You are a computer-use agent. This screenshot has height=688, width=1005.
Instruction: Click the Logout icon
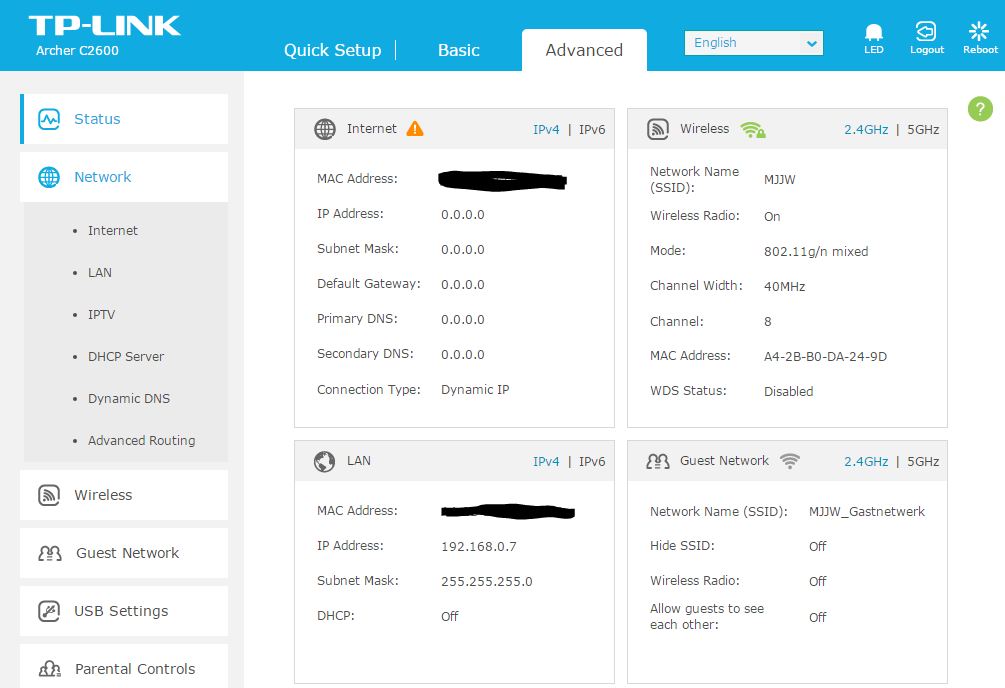(x=926, y=33)
